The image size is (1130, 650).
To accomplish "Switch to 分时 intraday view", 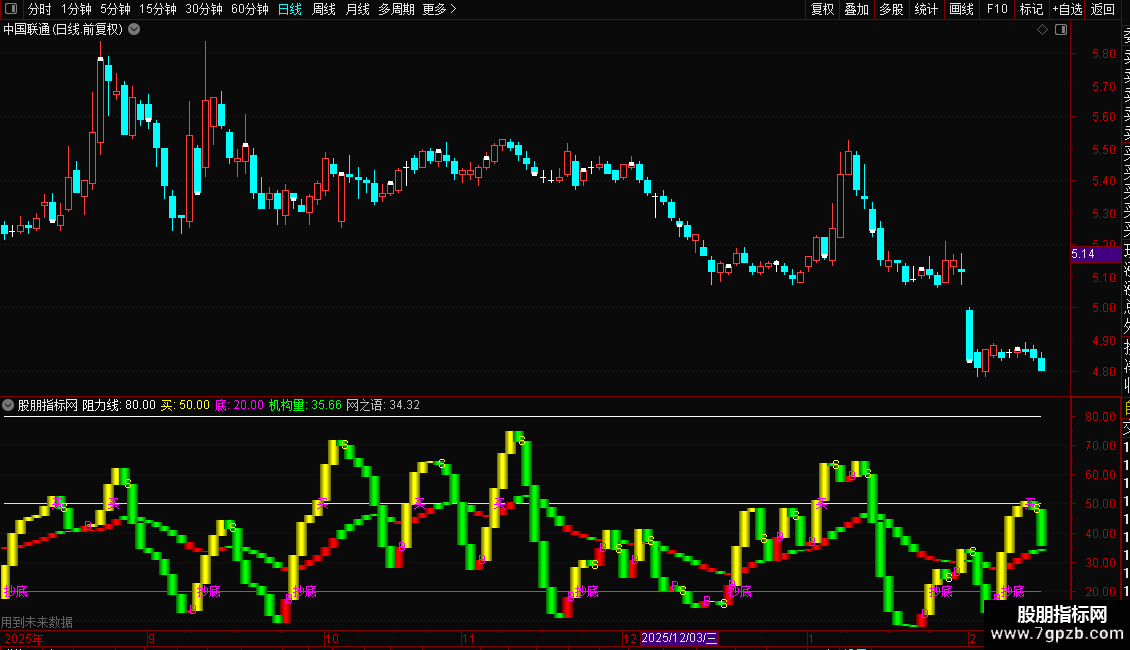I will coord(40,9).
